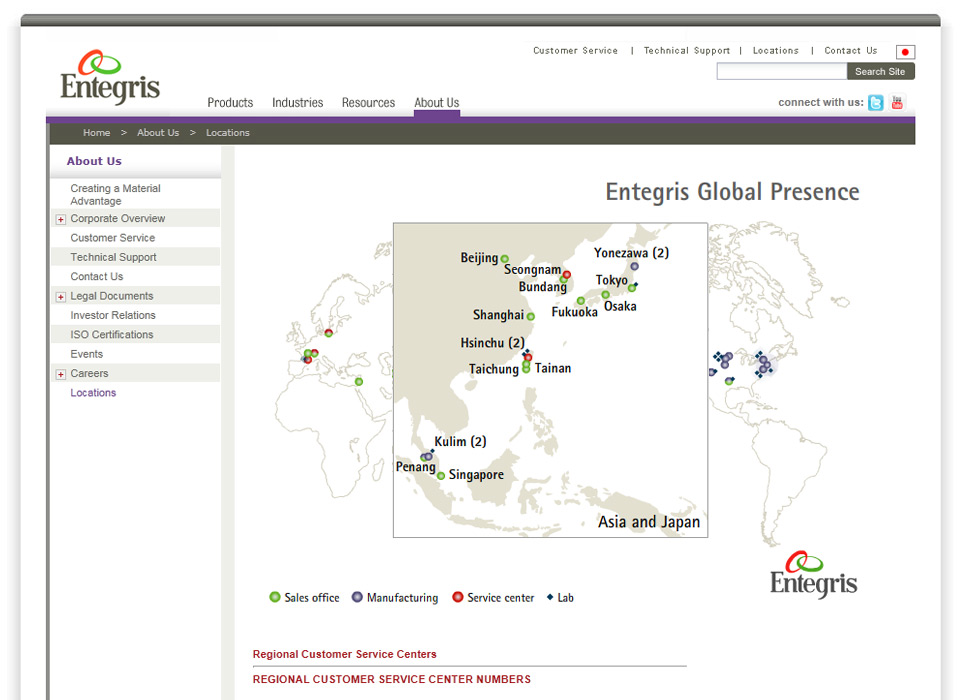Click the Asia and Japan map inset
The height and width of the screenshot is (700, 960).
[x=550, y=380]
